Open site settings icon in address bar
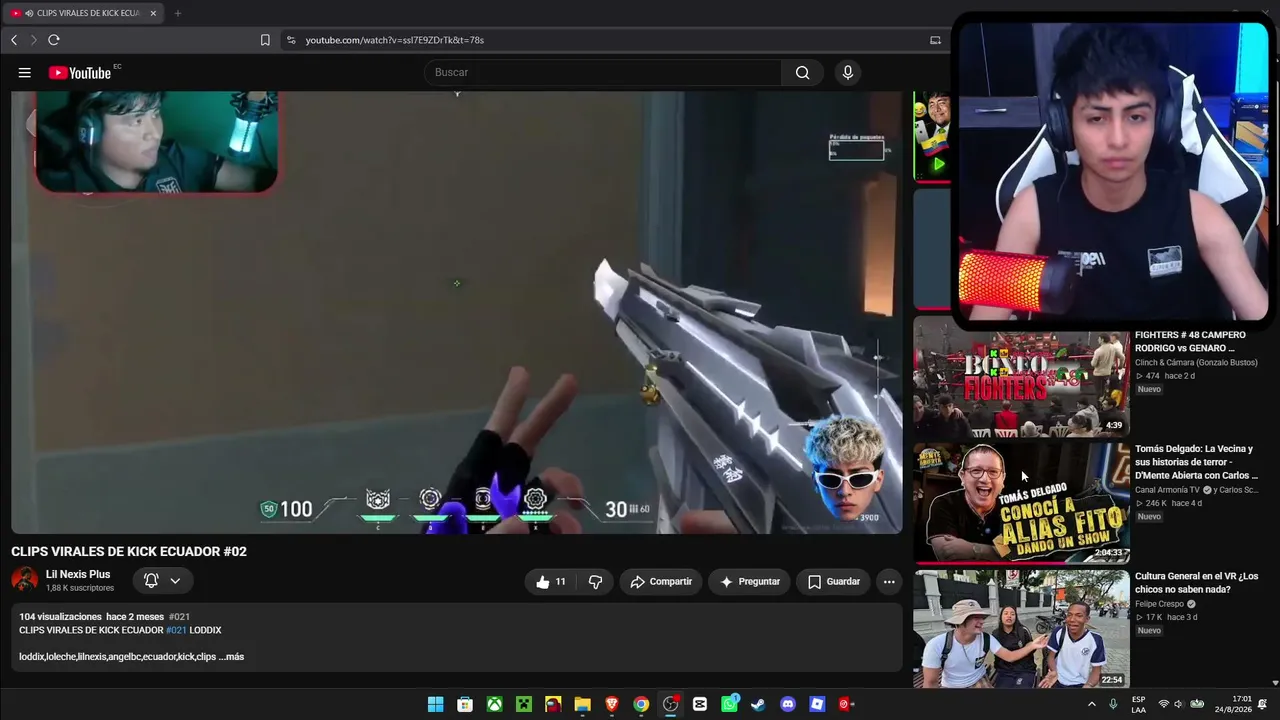Screen dimensions: 1280x720 pos(291,40)
